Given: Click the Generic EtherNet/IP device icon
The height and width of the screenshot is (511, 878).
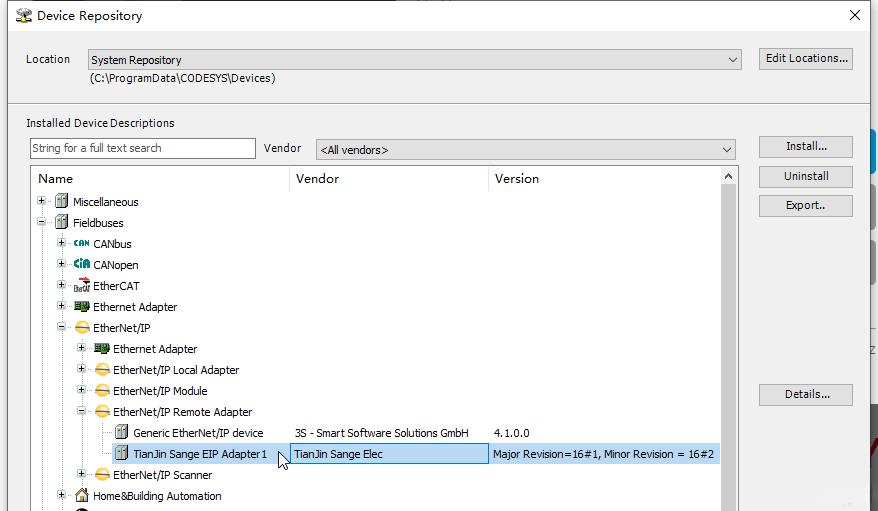Looking at the screenshot, I should click(x=122, y=432).
